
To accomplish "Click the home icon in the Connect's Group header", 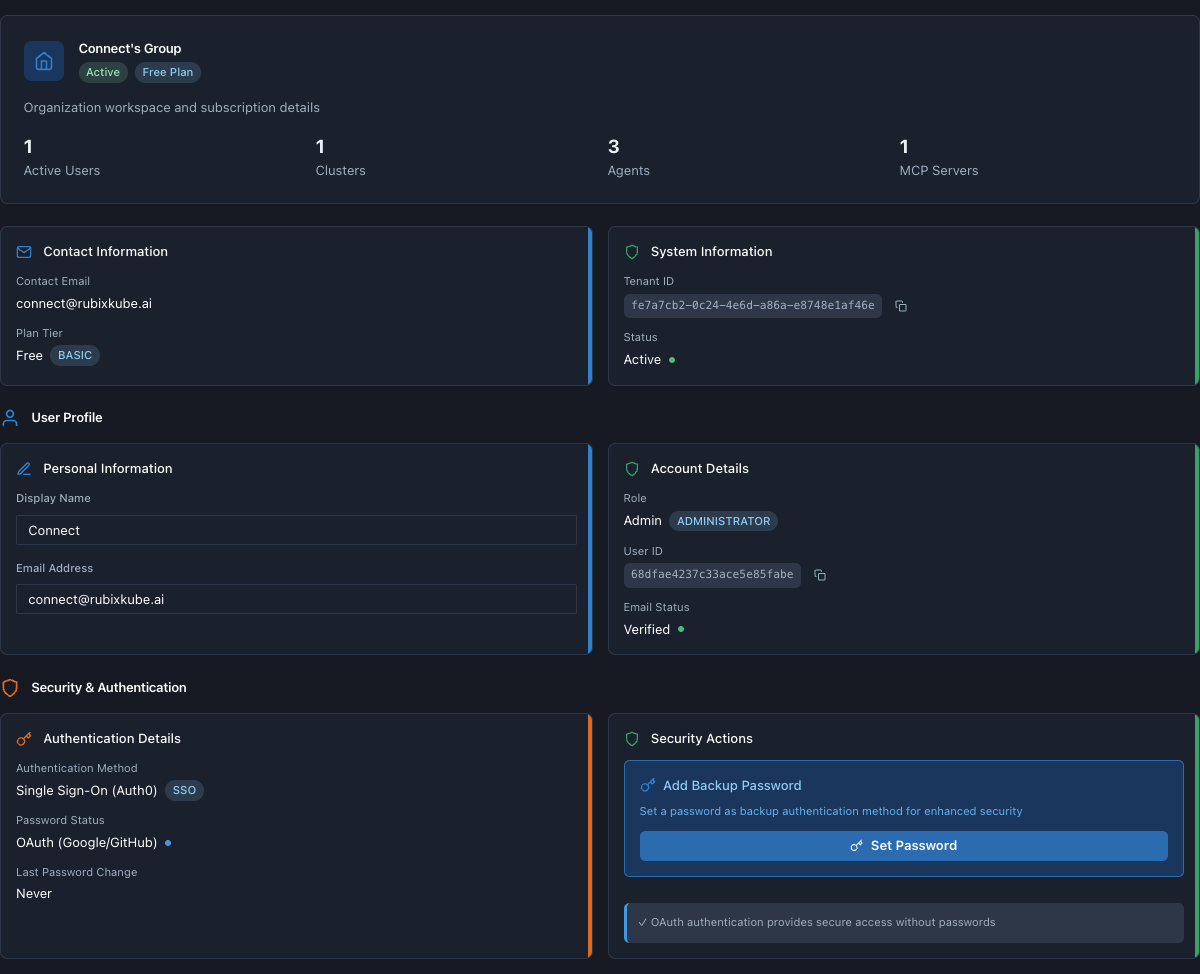I will click(43, 60).
